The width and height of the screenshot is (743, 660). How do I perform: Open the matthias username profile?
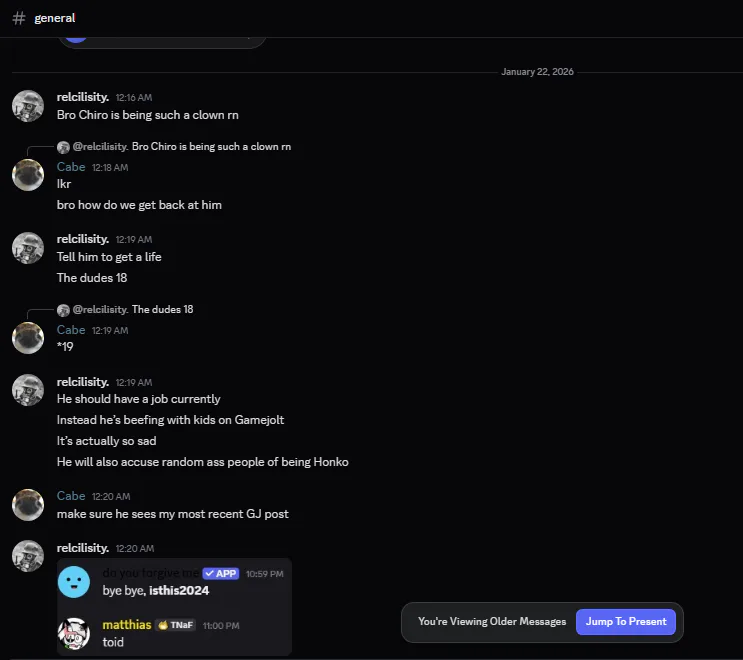coord(126,626)
